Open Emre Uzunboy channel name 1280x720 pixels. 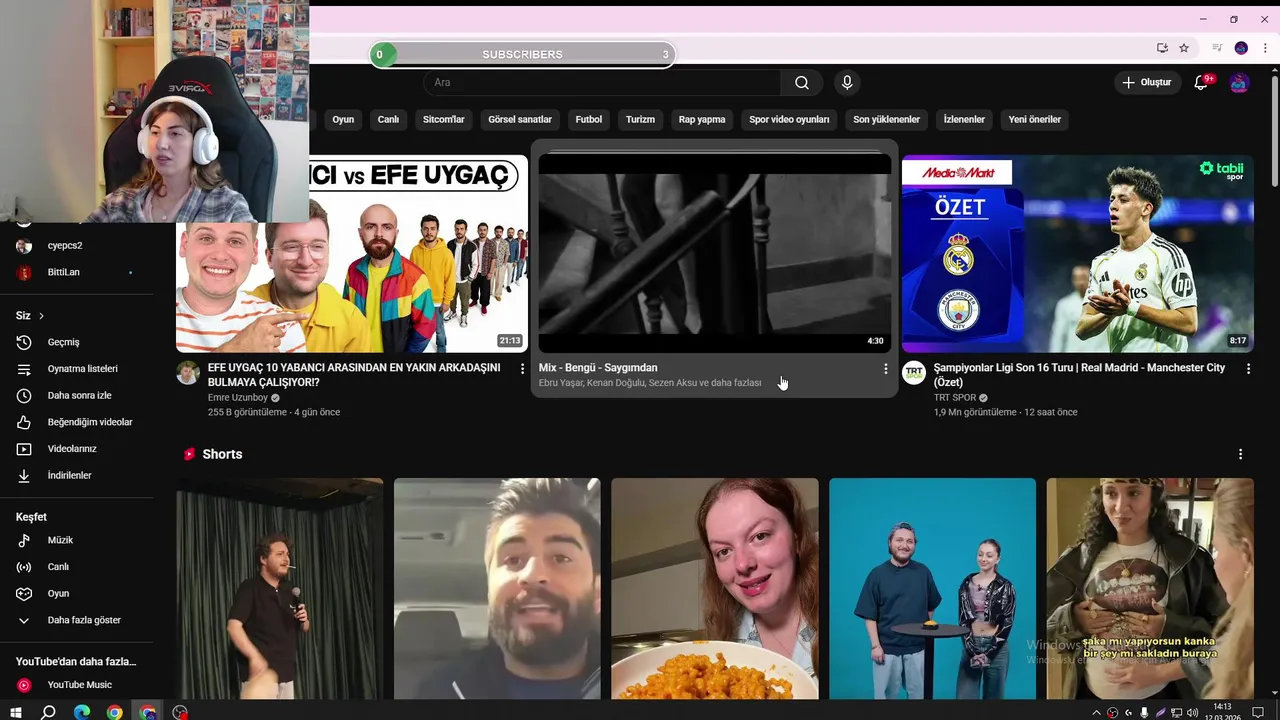coord(238,398)
